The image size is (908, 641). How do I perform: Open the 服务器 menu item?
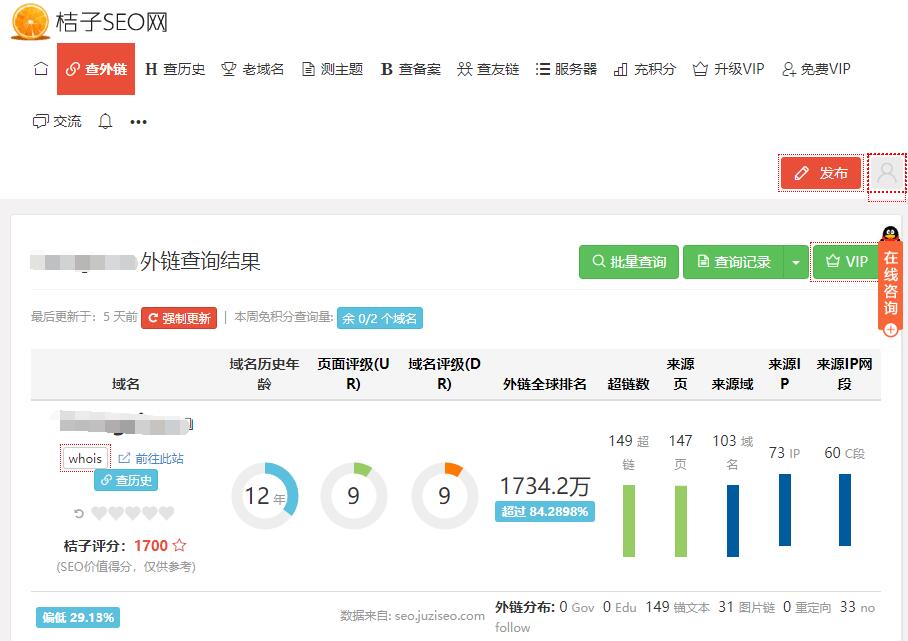pyautogui.click(x=566, y=69)
